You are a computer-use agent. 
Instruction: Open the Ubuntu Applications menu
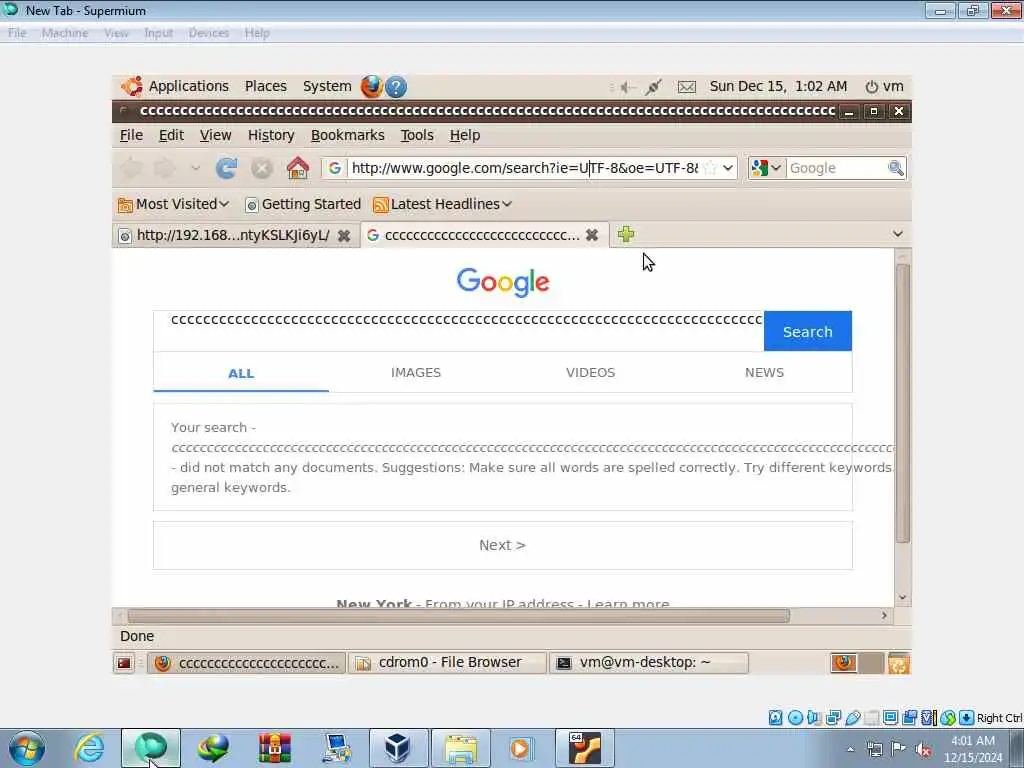pos(189,86)
